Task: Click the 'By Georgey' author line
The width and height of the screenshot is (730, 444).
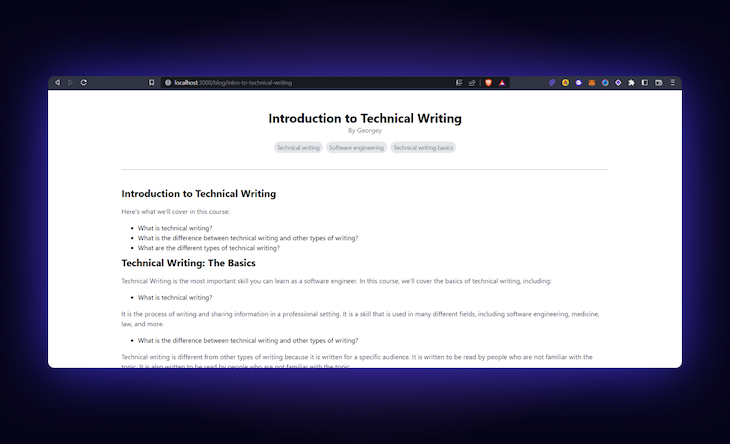Action: [365, 130]
